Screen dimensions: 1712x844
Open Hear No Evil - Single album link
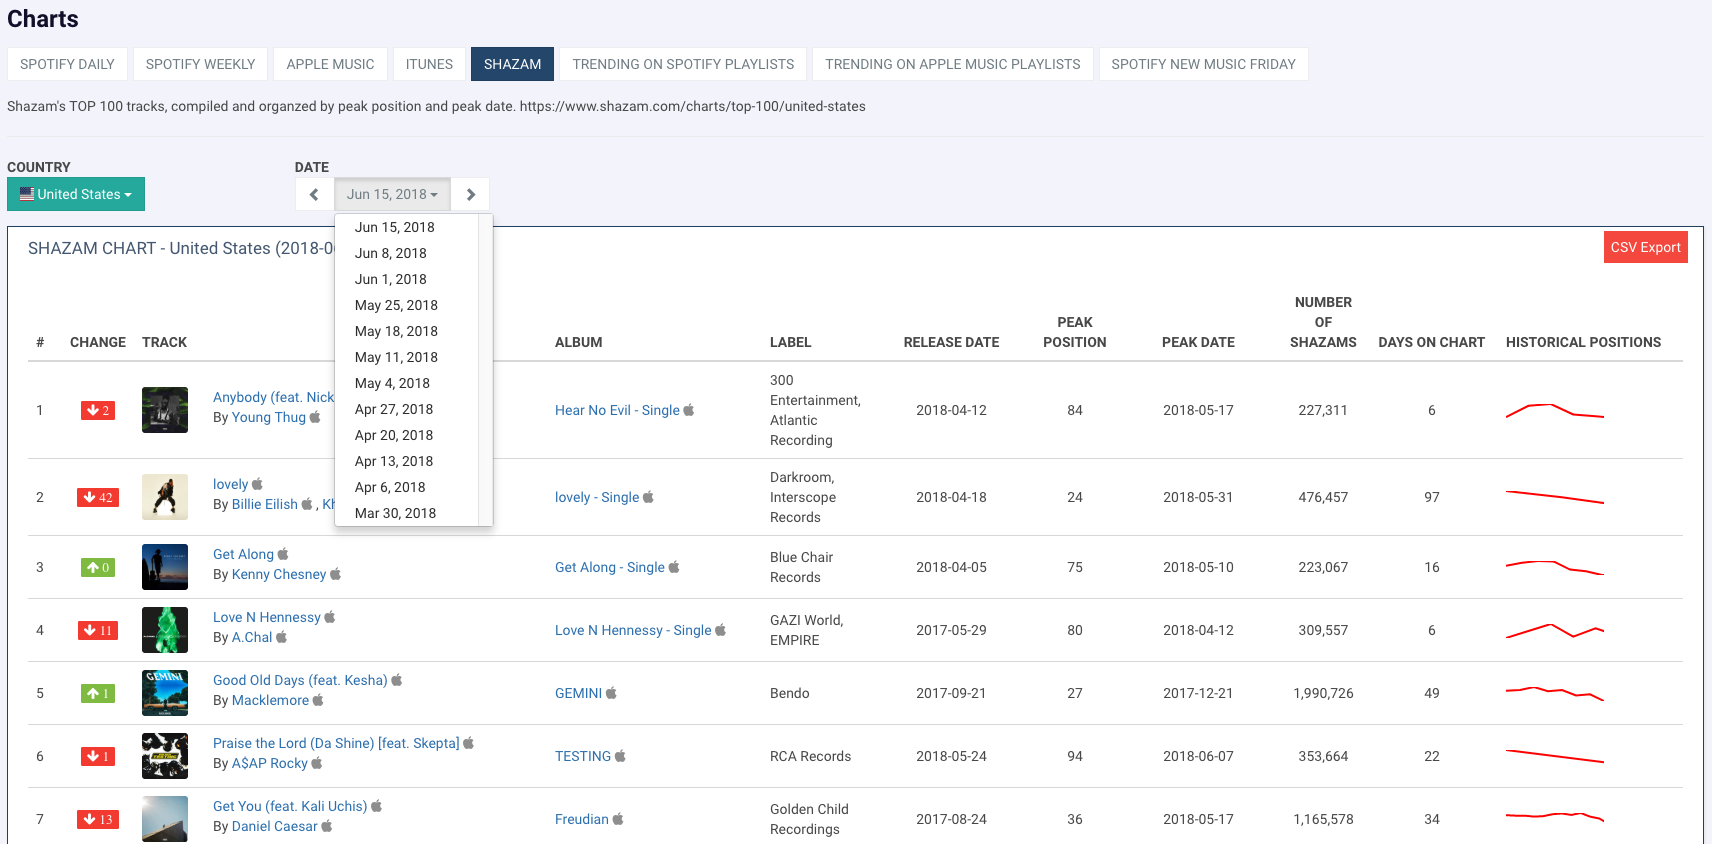click(617, 410)
